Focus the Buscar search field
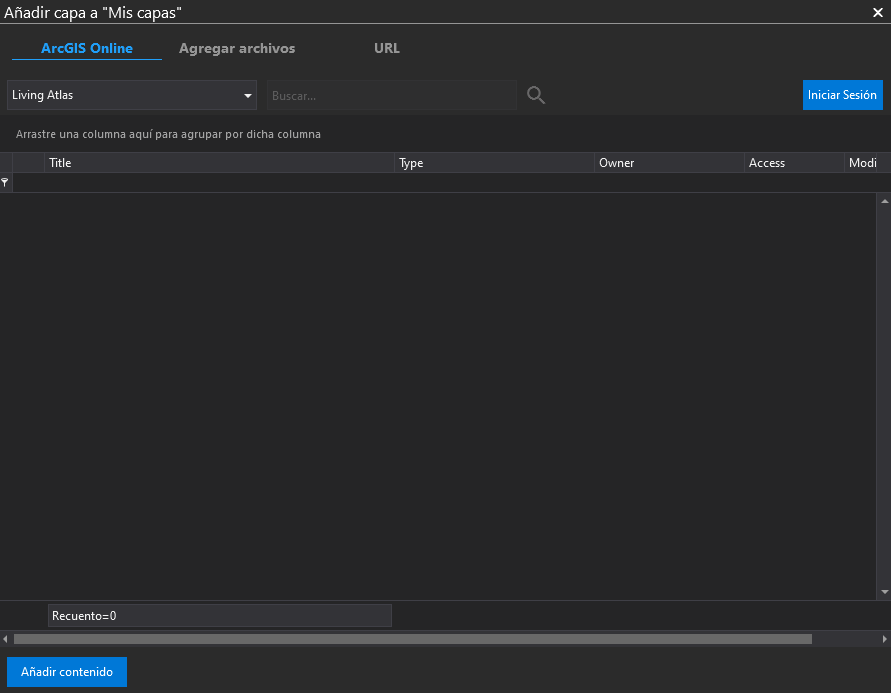The width and height of the screenshot is (891, 693). click(x=391, y=95)
